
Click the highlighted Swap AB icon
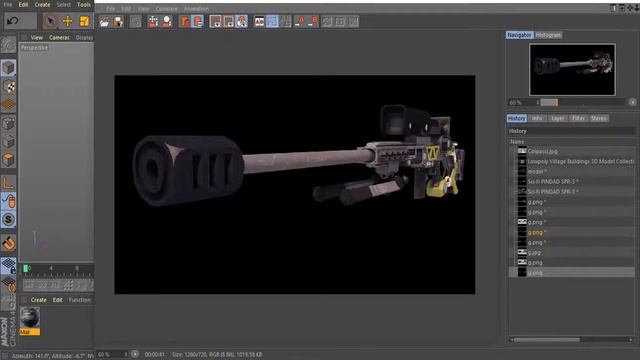(x=272, y=22)
